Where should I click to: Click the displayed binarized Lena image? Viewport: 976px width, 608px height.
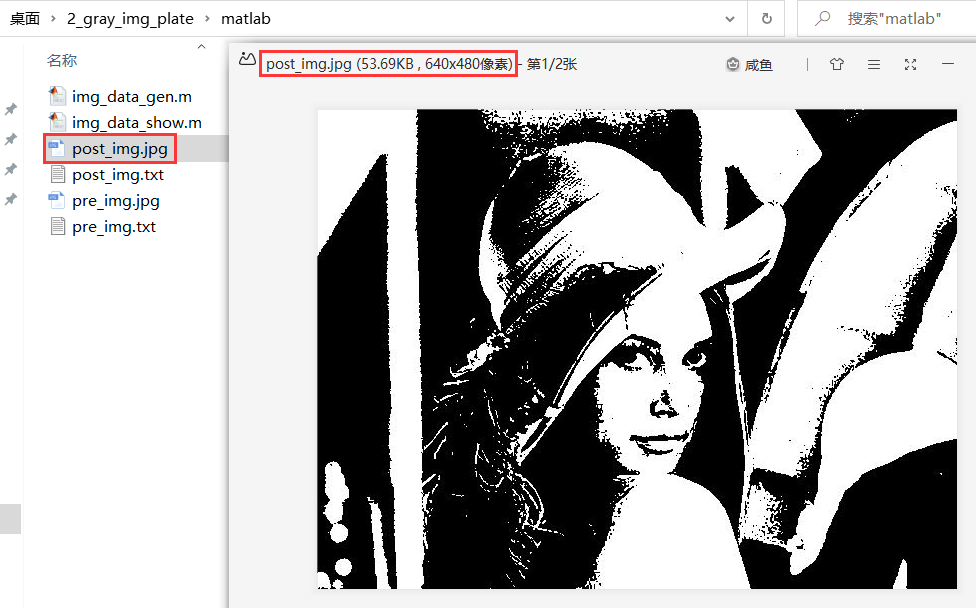[x=636, y=349]
